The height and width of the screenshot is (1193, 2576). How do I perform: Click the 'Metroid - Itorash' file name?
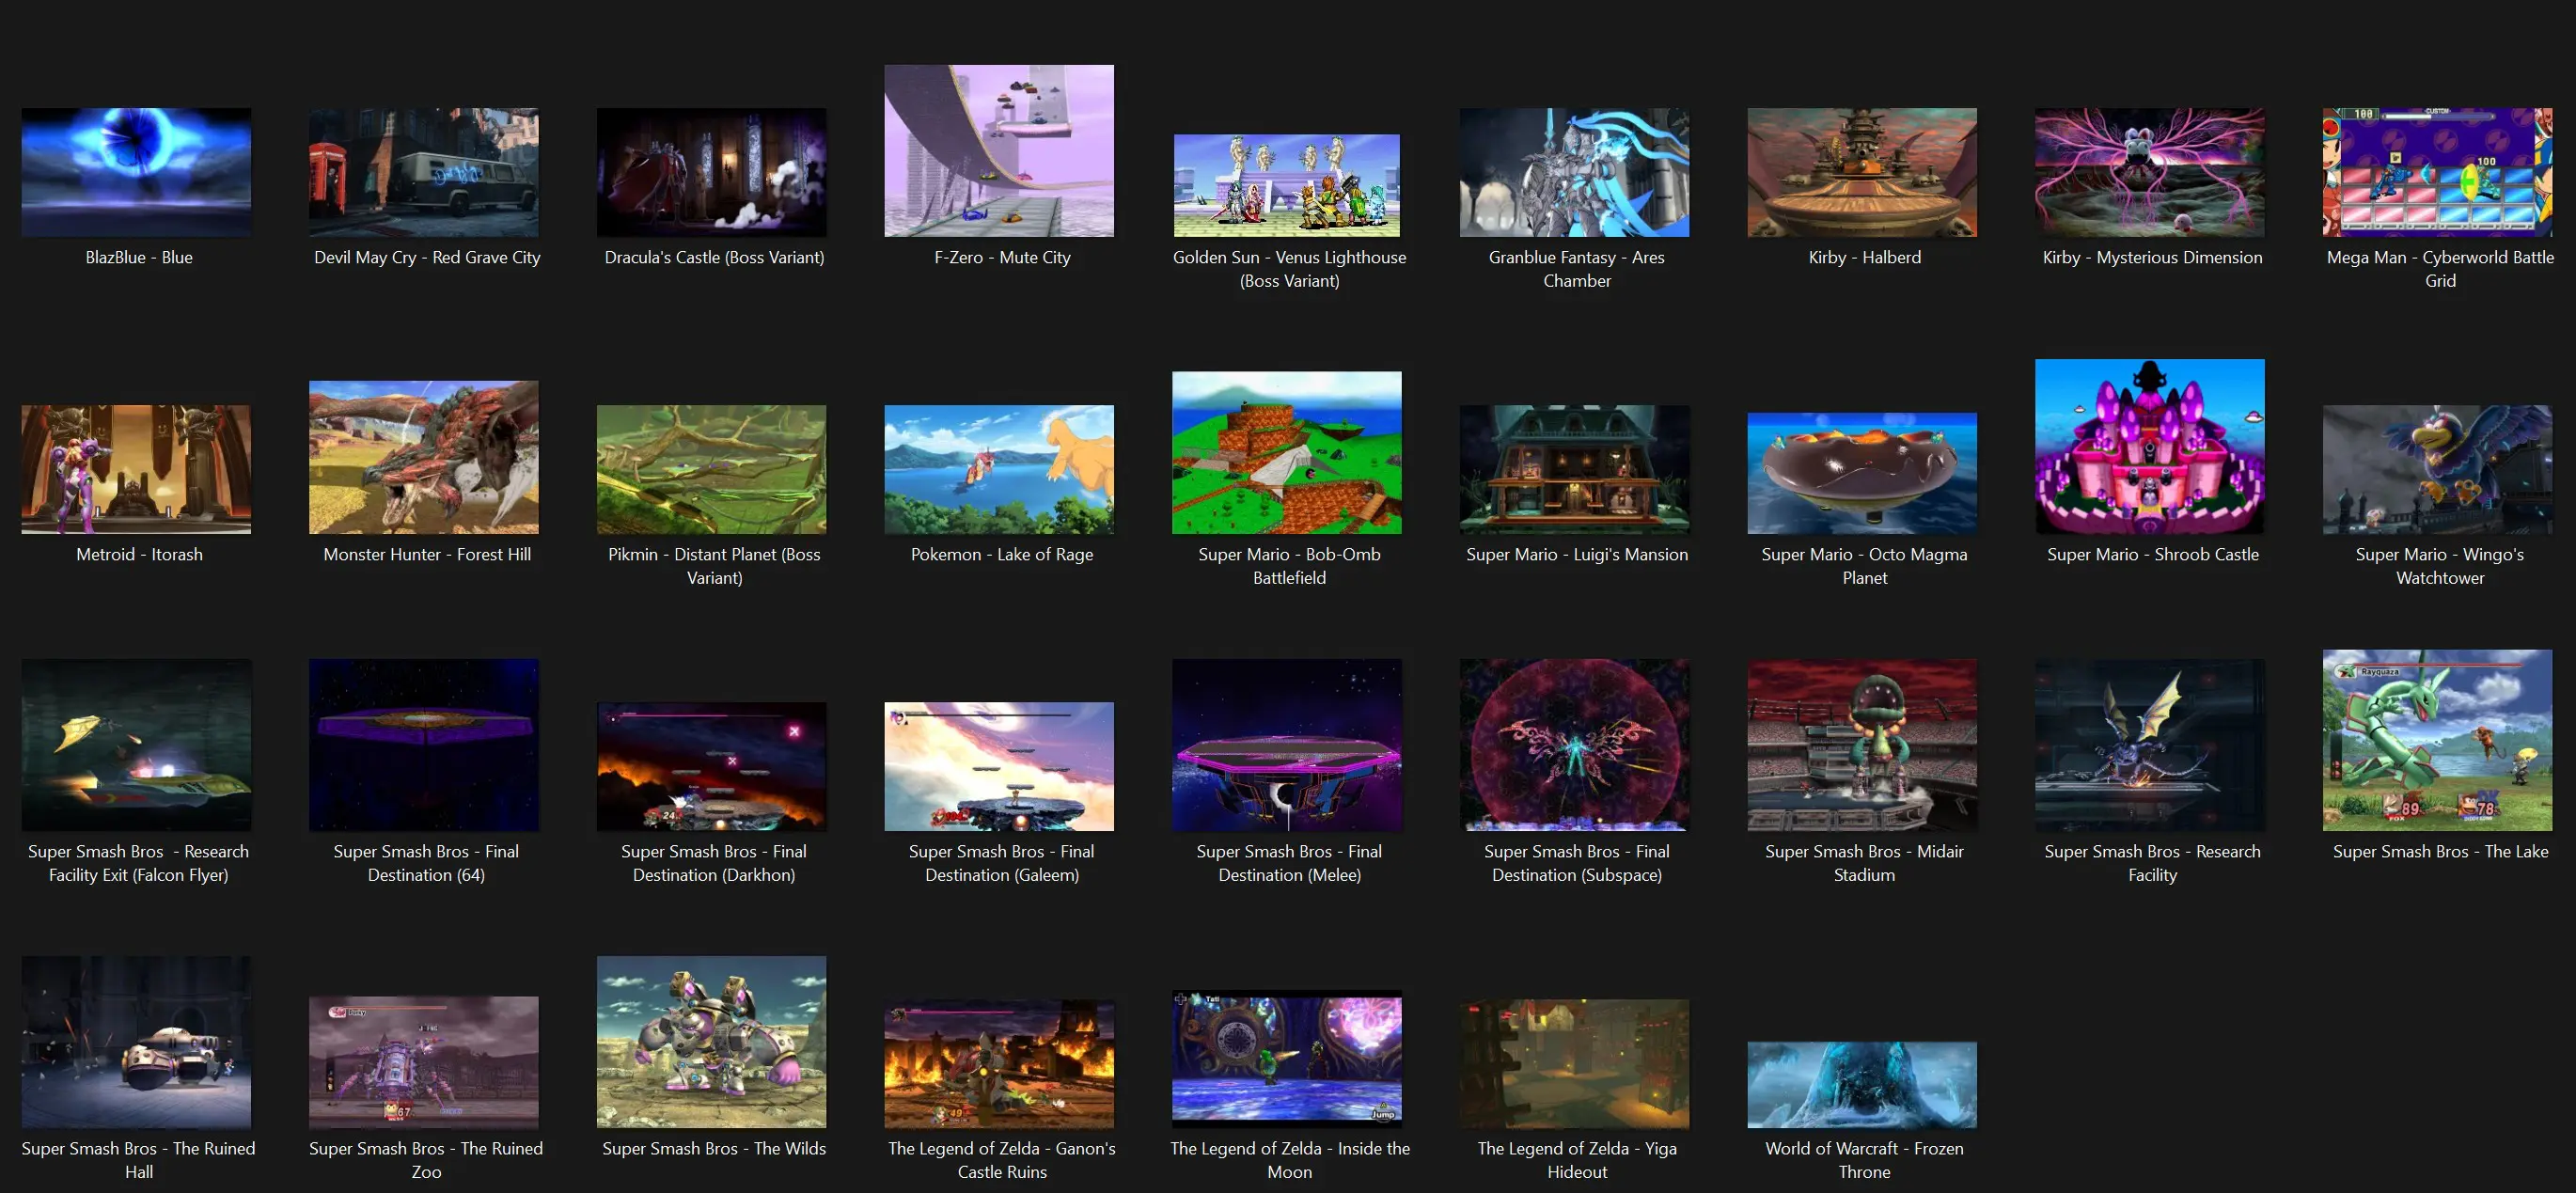click(x=139, y=554)
